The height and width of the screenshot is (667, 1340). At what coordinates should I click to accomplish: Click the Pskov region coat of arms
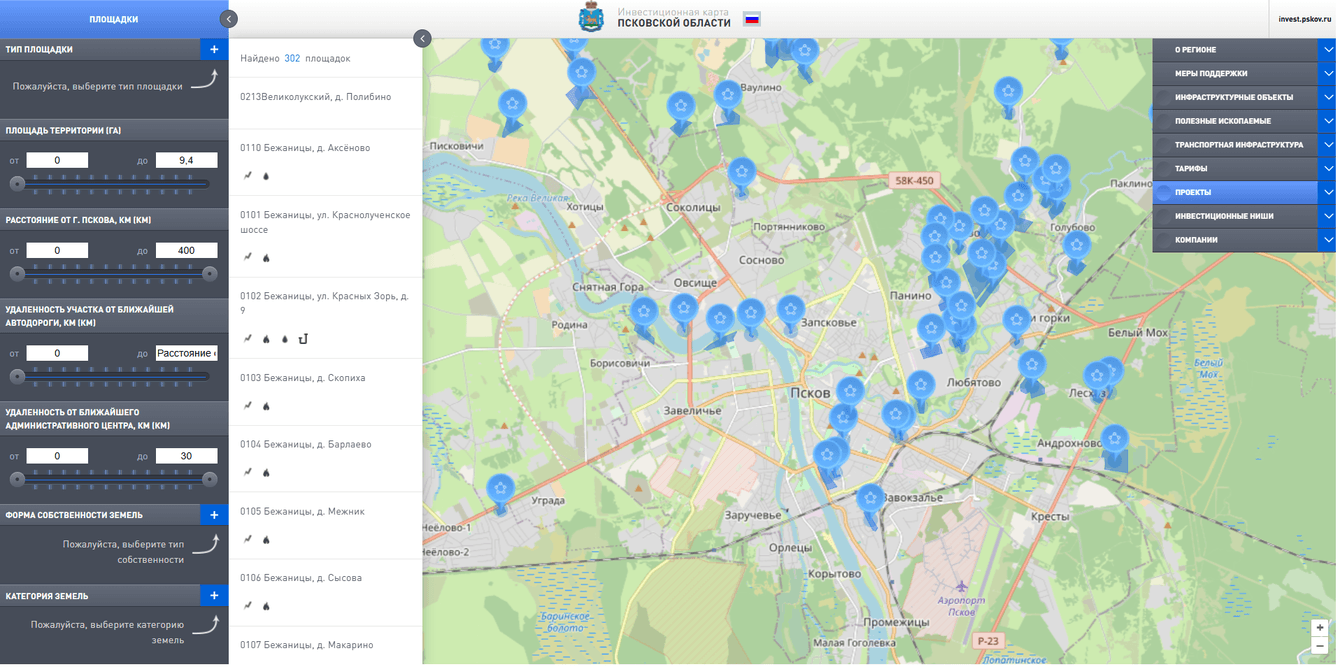coord(591,18)
